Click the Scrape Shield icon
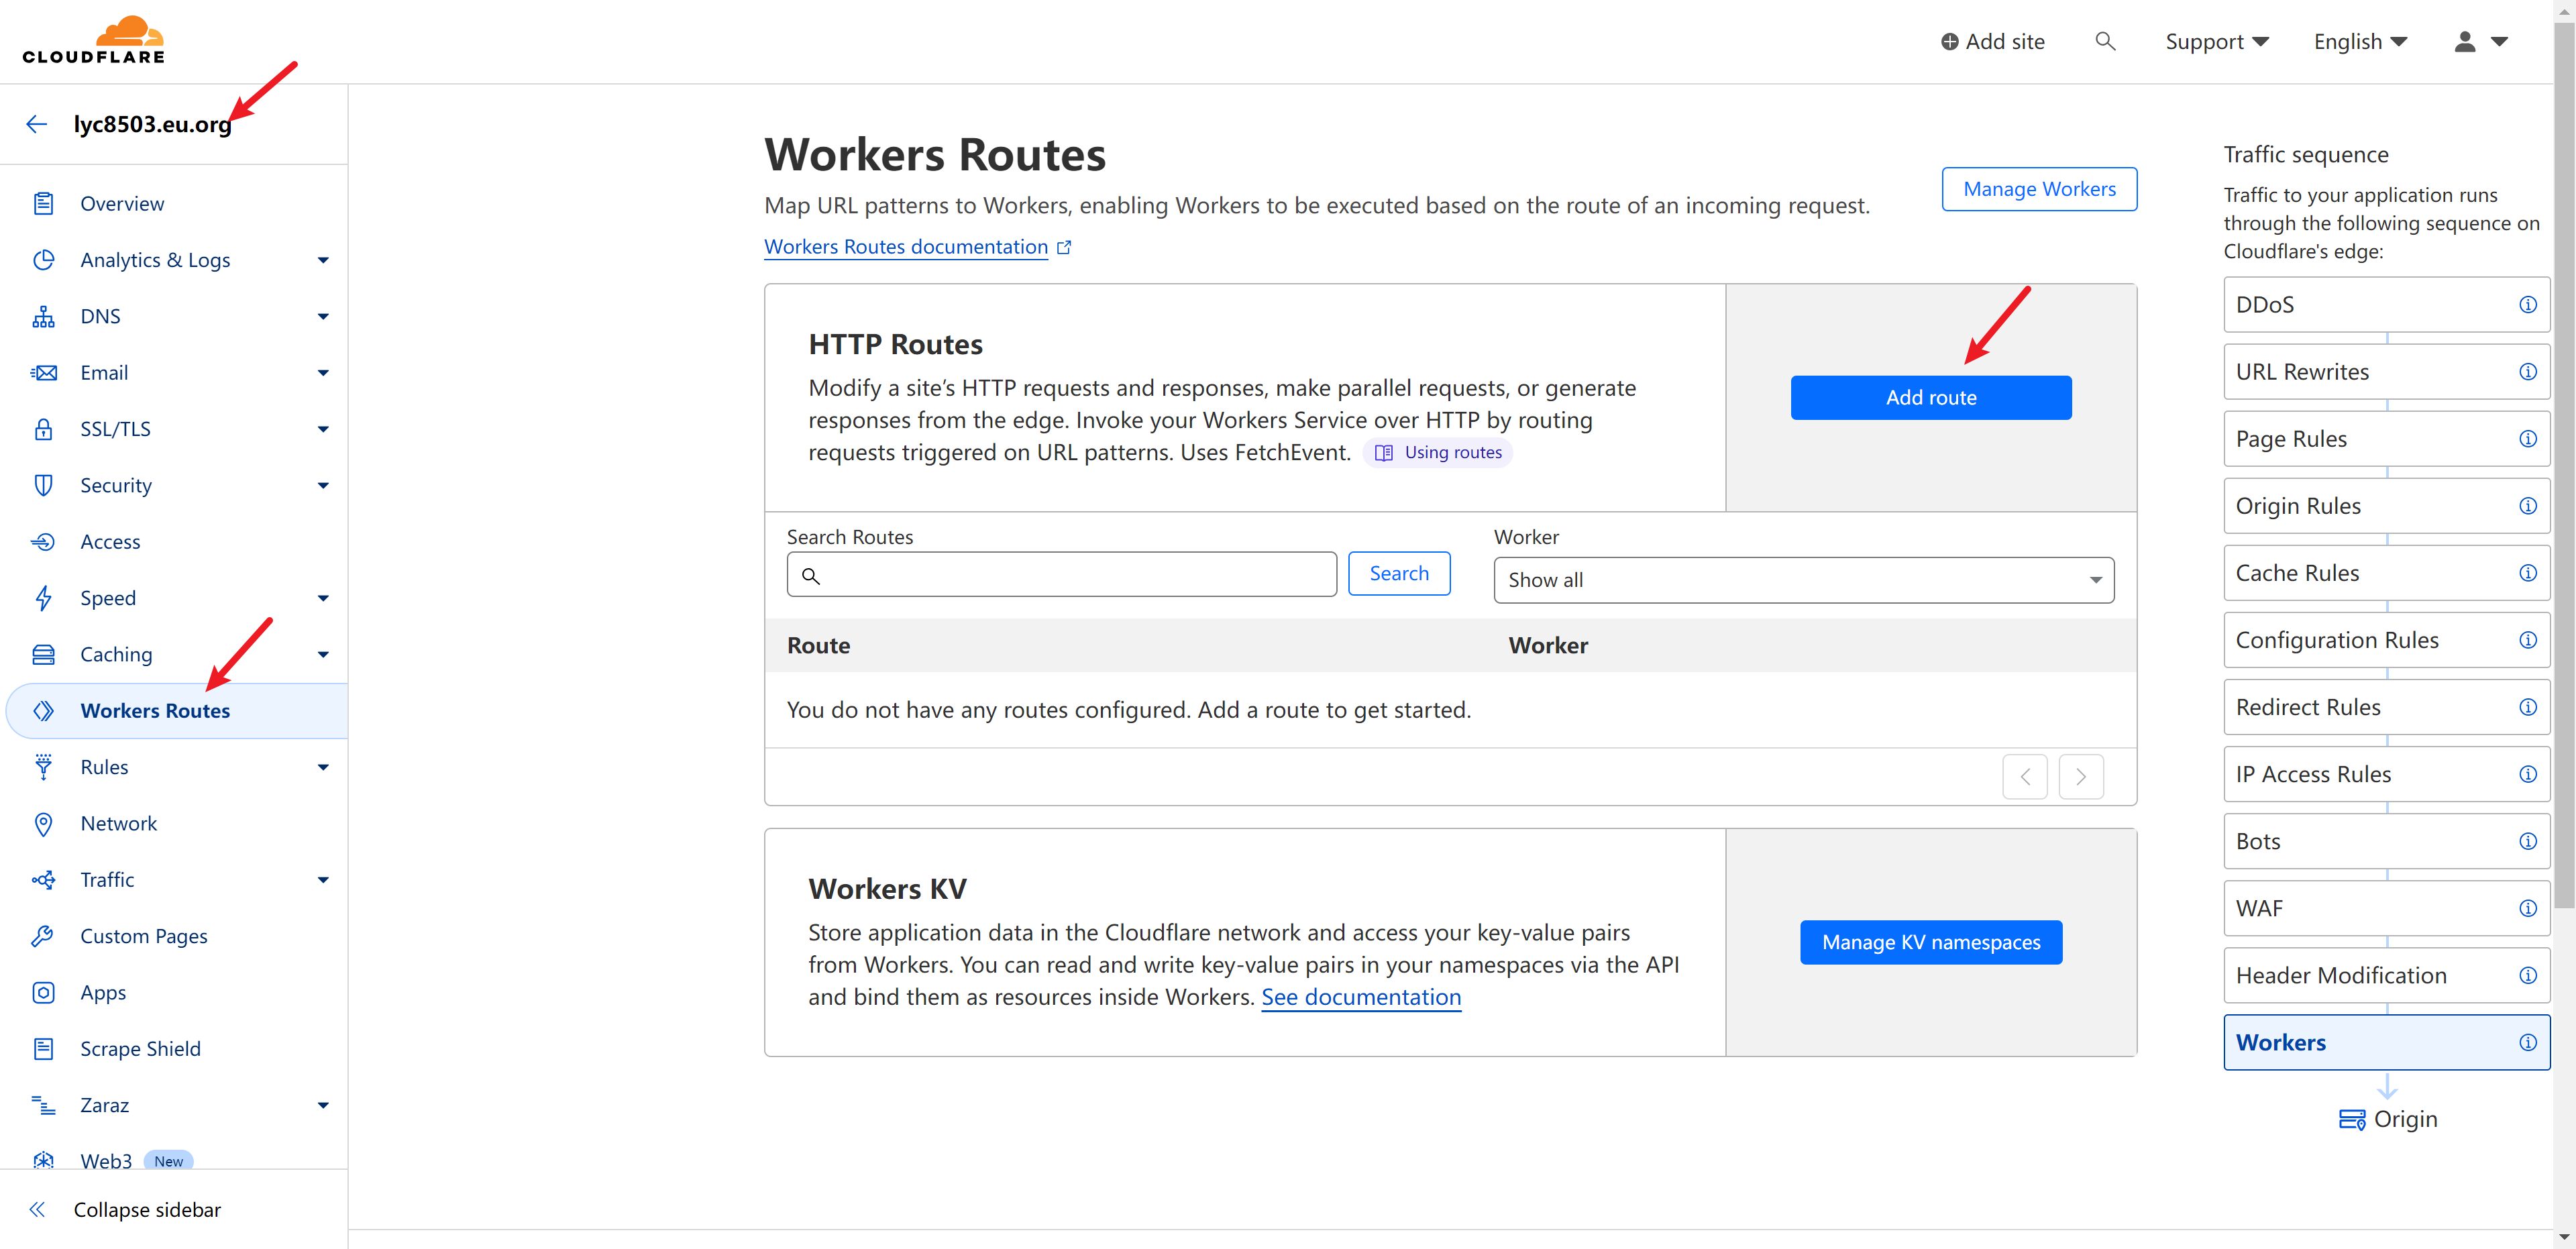Viewport: 2576px width, 1249px height. point(43,1048)
